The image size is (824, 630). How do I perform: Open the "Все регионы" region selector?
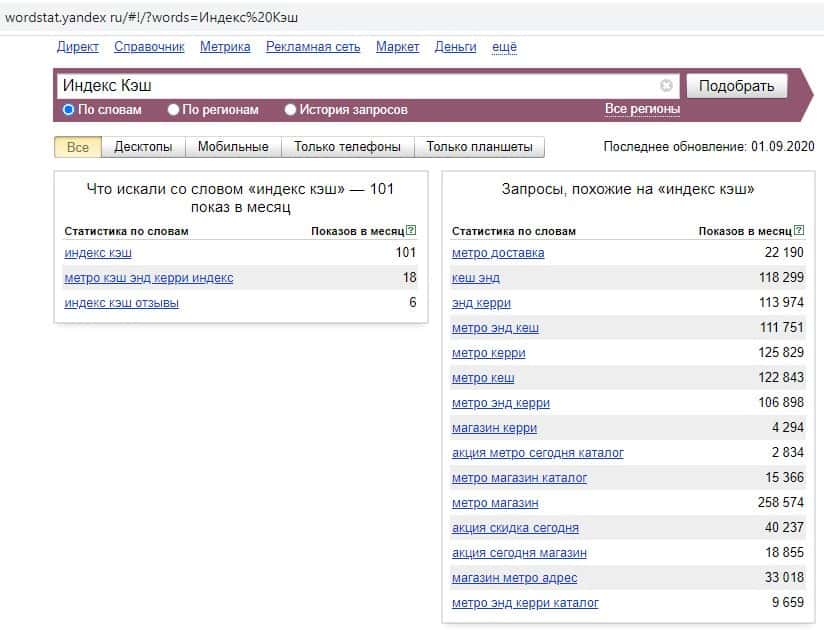[642, 109]
